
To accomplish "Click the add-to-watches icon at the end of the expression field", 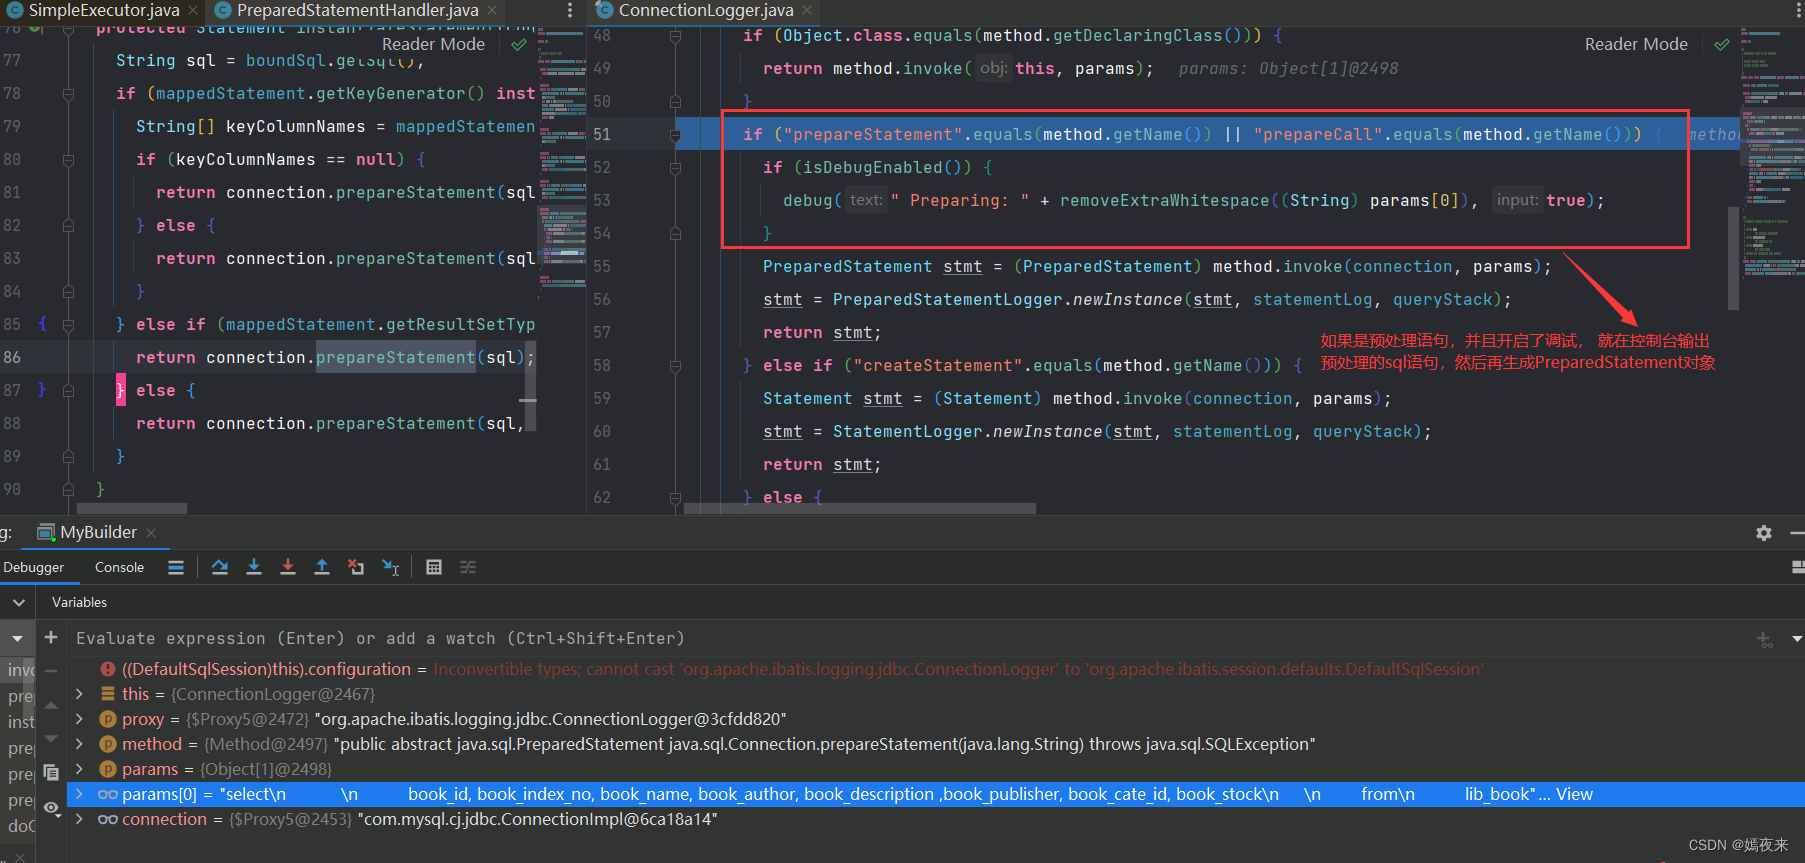I will point(1764,638).
